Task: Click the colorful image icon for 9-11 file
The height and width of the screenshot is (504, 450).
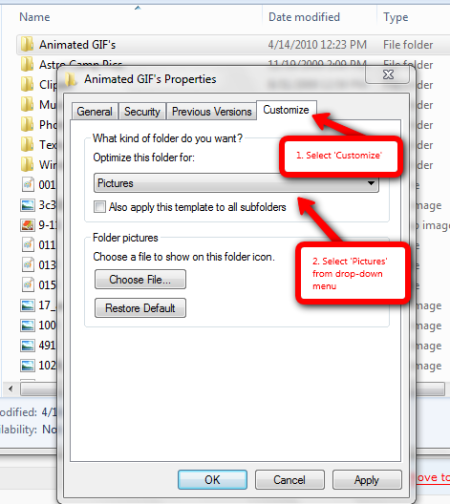Action: click(x=27, y=225)
